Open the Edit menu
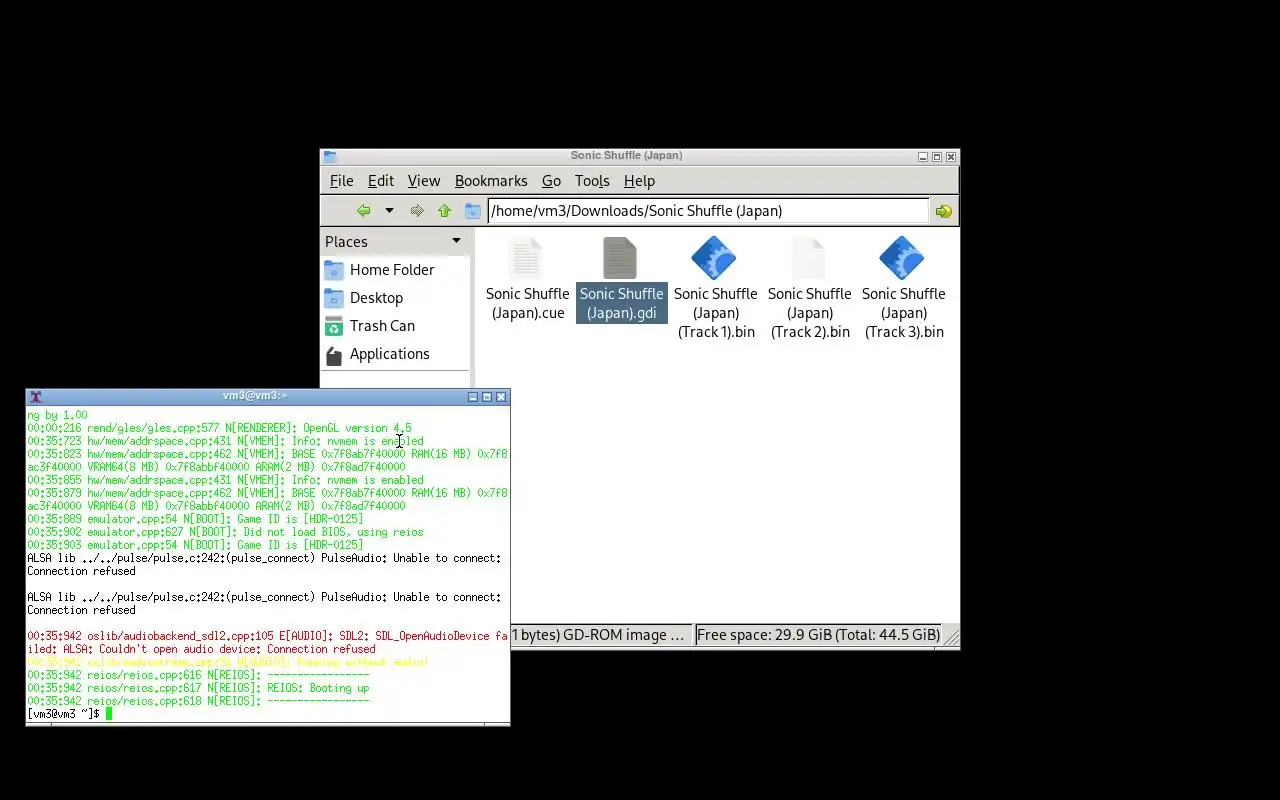The height and width of the screenshot is (800, 1280). (x=380, y=181)
